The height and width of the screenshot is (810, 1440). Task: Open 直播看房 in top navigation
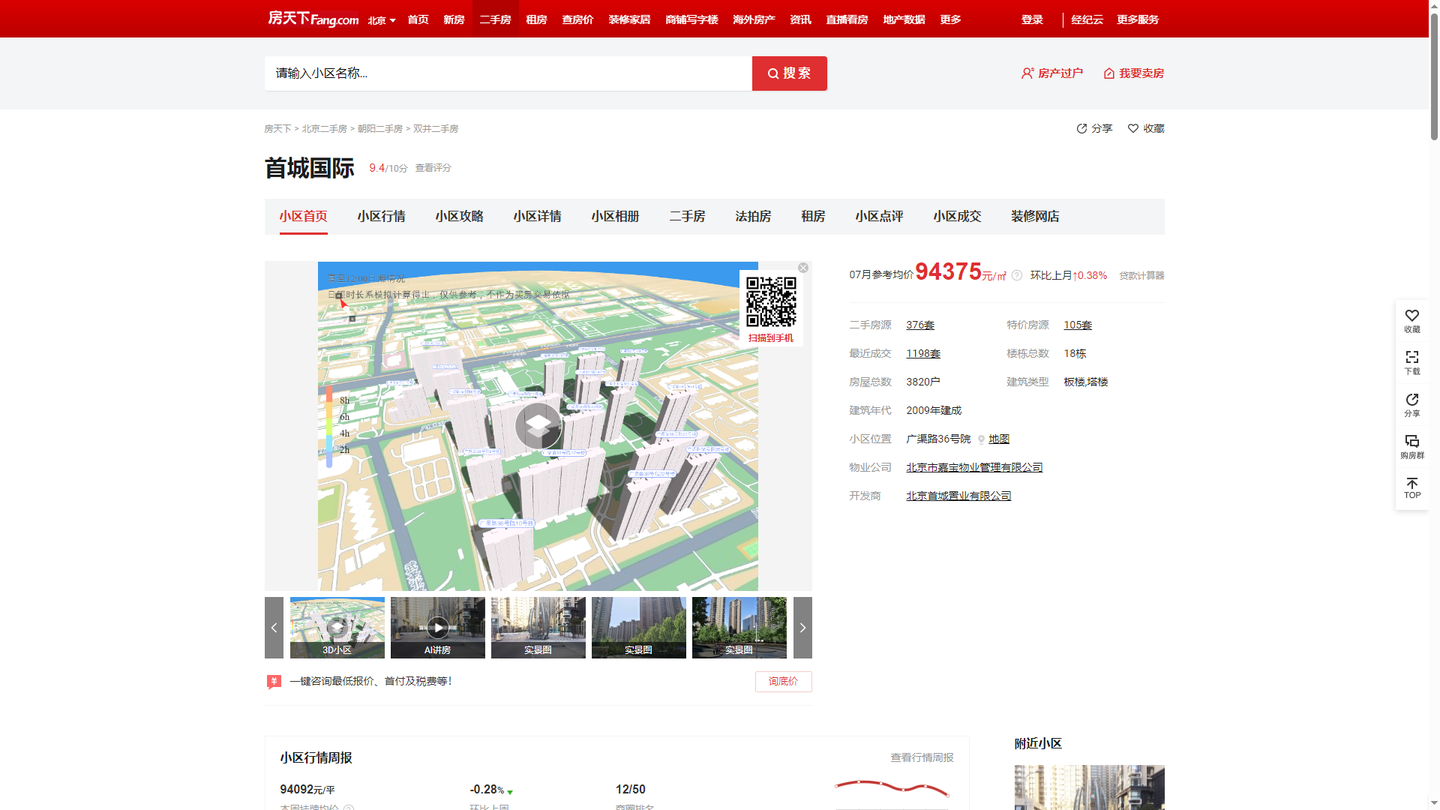pyautogui.click(x=847, y=19)
